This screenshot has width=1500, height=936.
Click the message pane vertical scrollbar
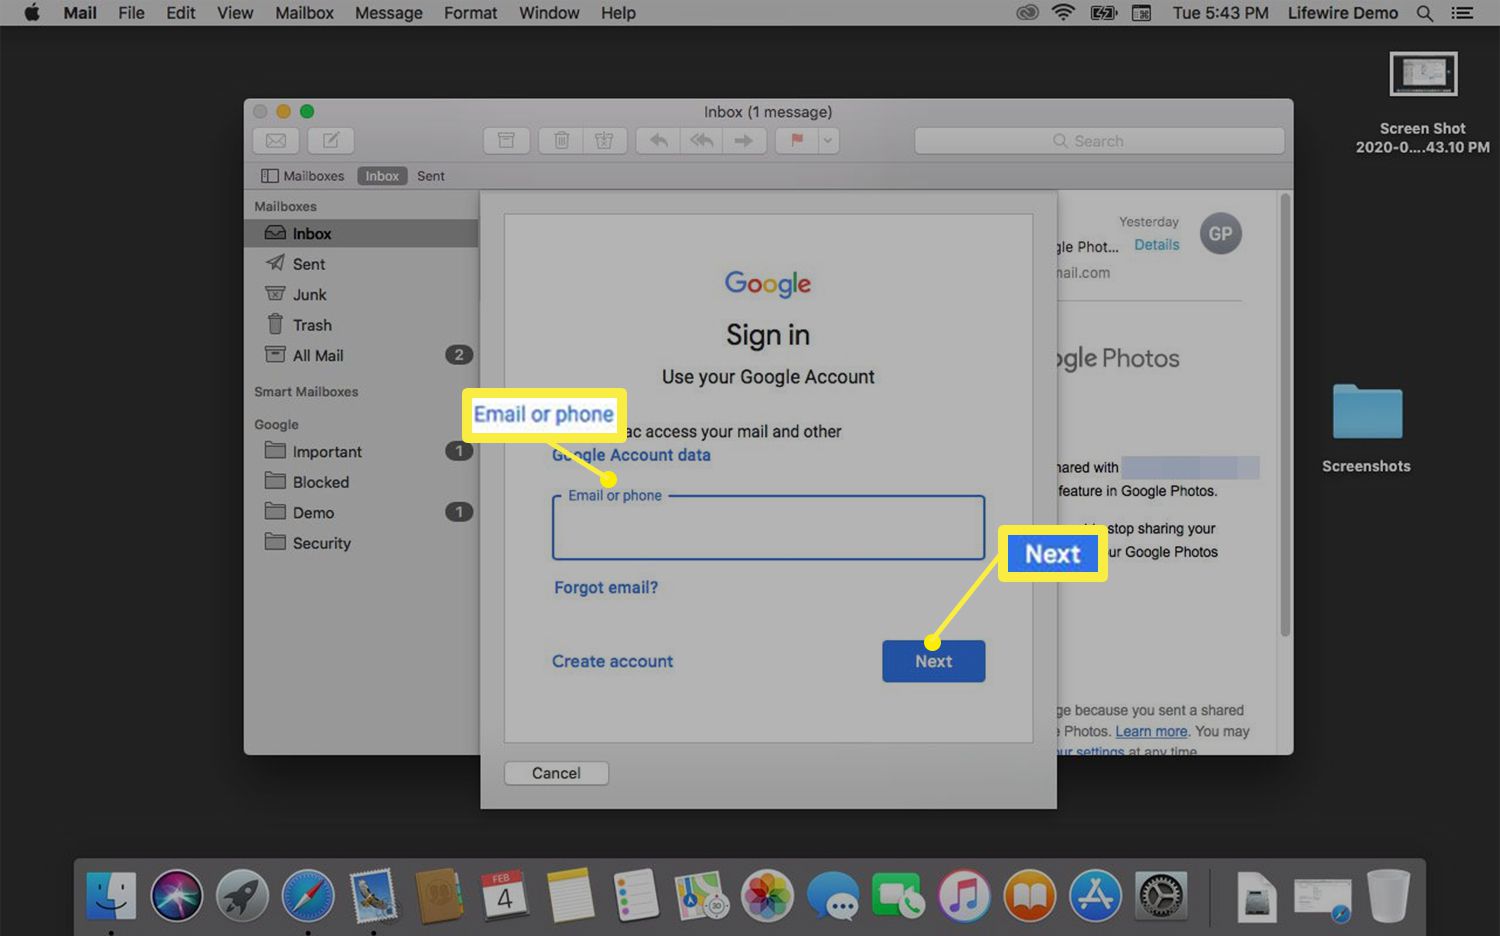point(1285,415)
